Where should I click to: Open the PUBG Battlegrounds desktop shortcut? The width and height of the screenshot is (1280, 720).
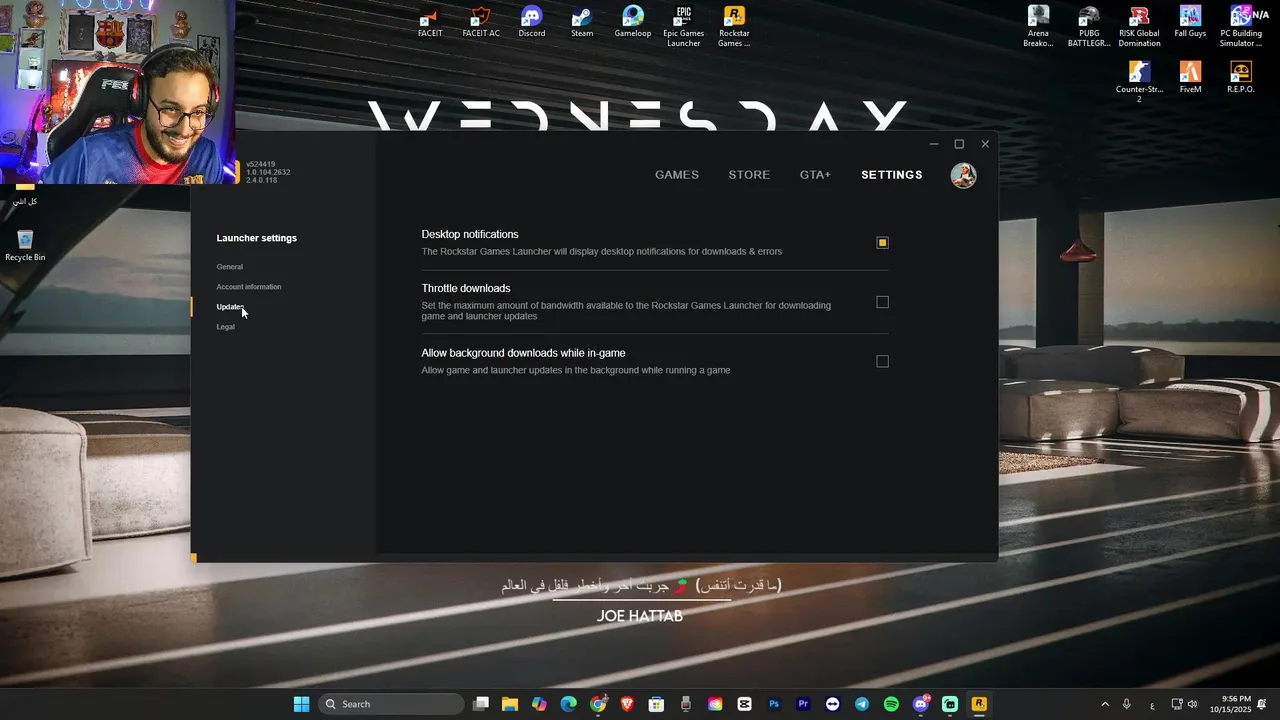click(x=1089, y=27)
